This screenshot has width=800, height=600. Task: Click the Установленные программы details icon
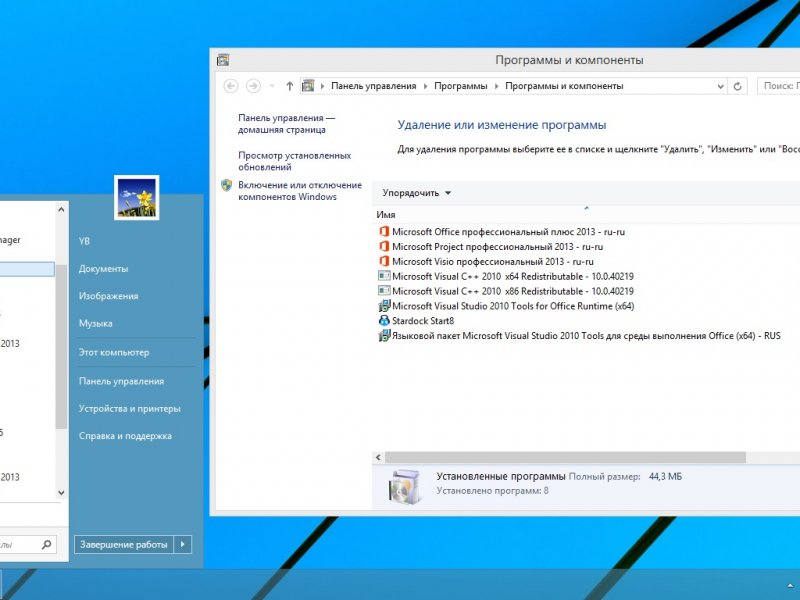[x=405, y=486]
